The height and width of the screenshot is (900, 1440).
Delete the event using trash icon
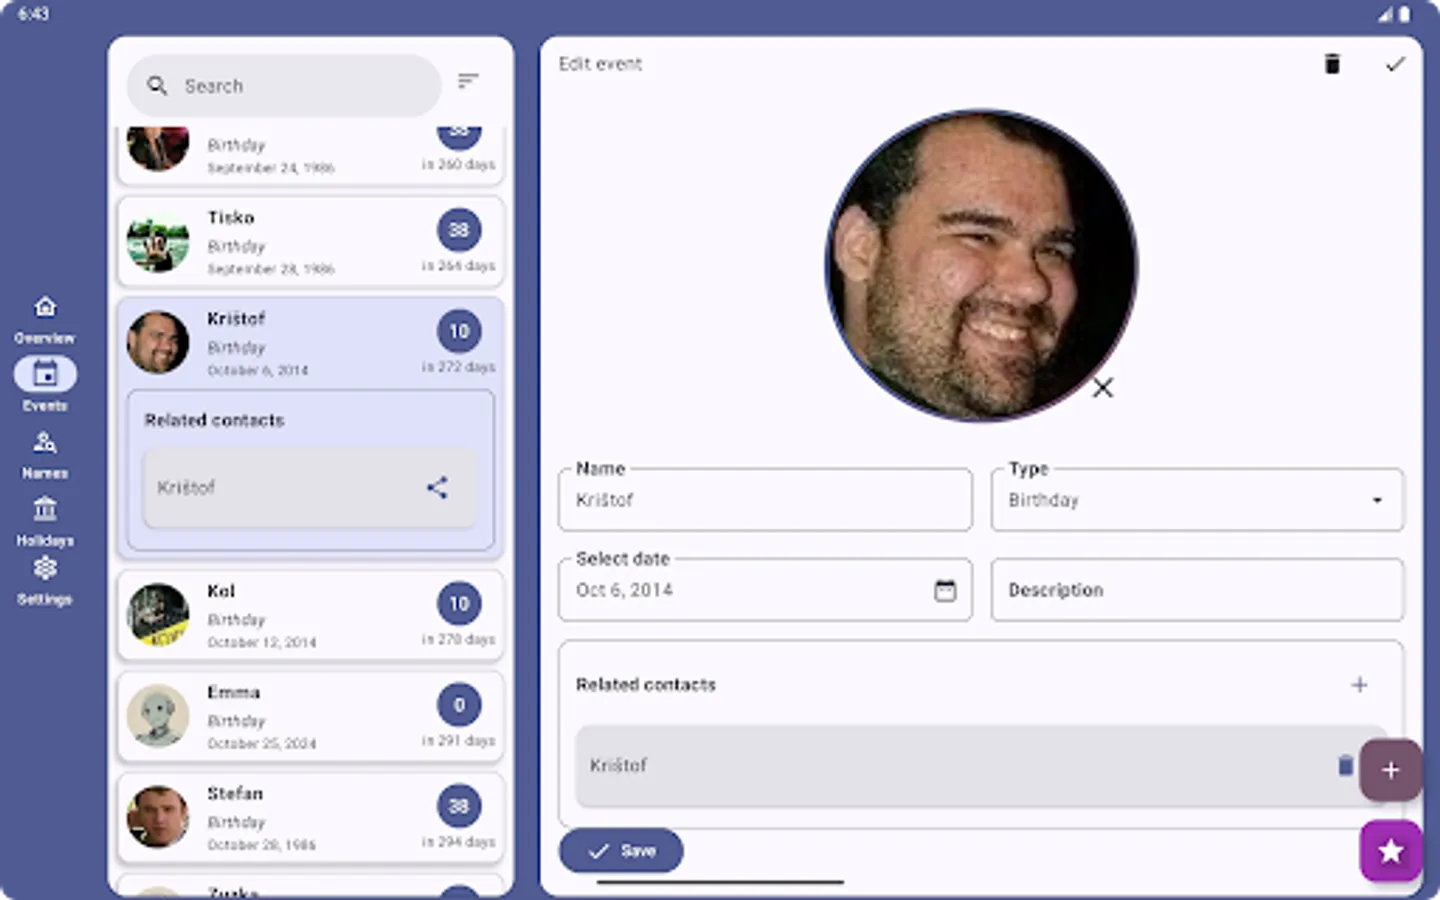point(1332,63)
